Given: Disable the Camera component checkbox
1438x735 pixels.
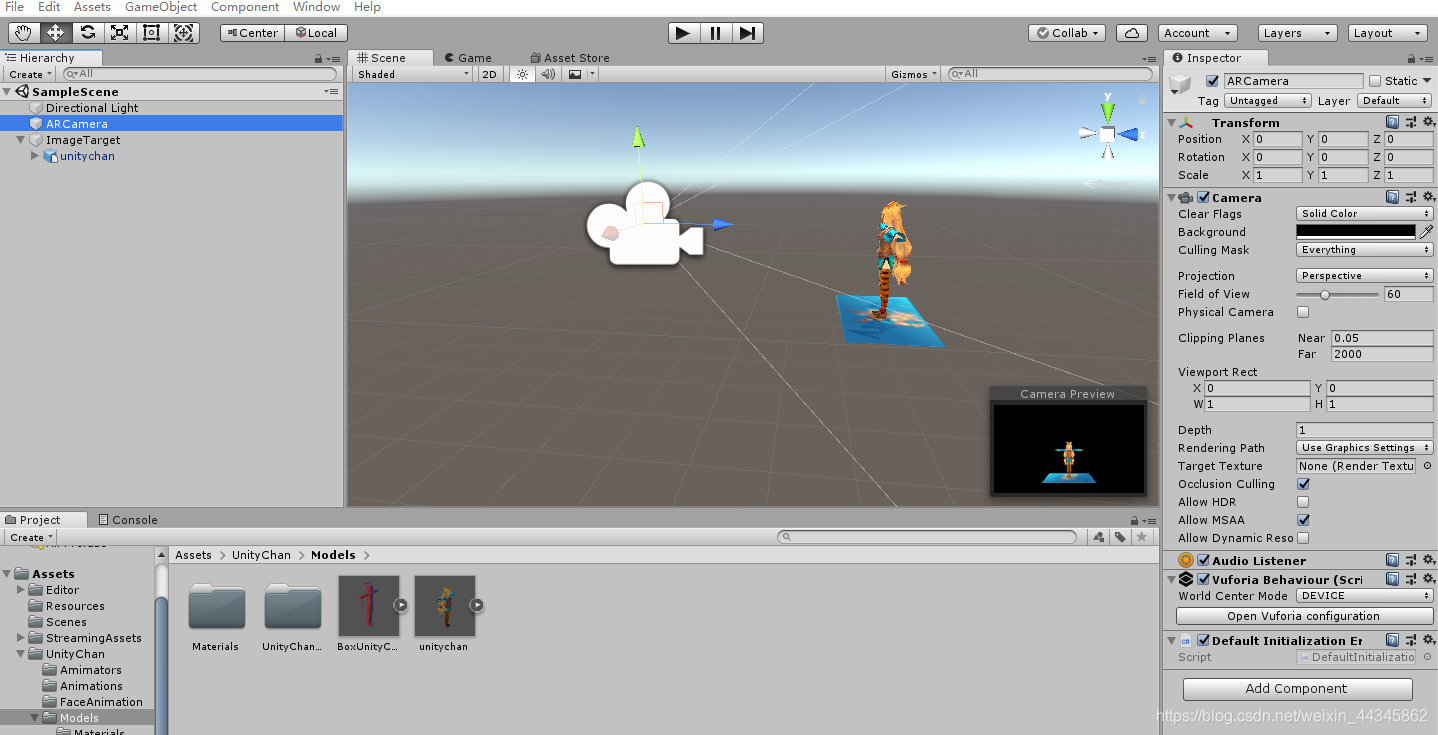Looking at the screenshot, I should coord(1204,197).
